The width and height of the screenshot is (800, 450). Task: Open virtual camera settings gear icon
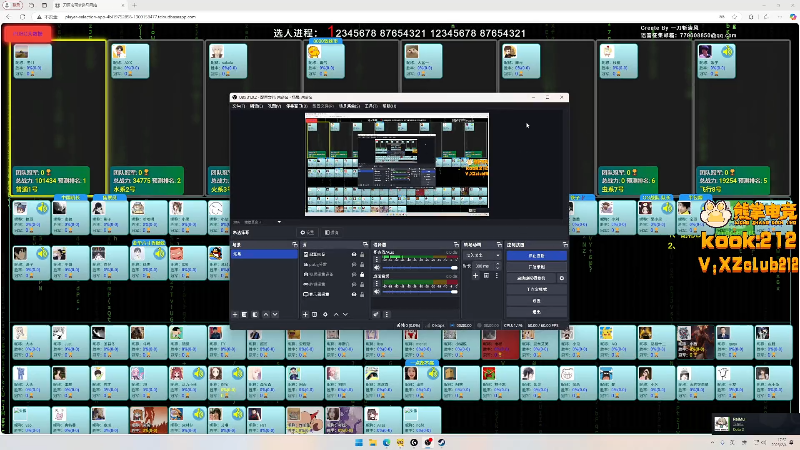[562, 278]
